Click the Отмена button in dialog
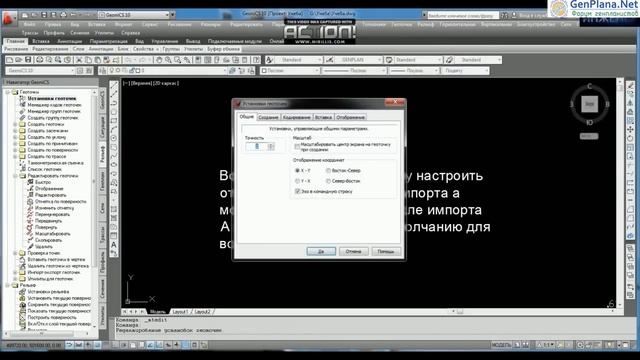Screen dimensions: 640x360 pos(353,251)
